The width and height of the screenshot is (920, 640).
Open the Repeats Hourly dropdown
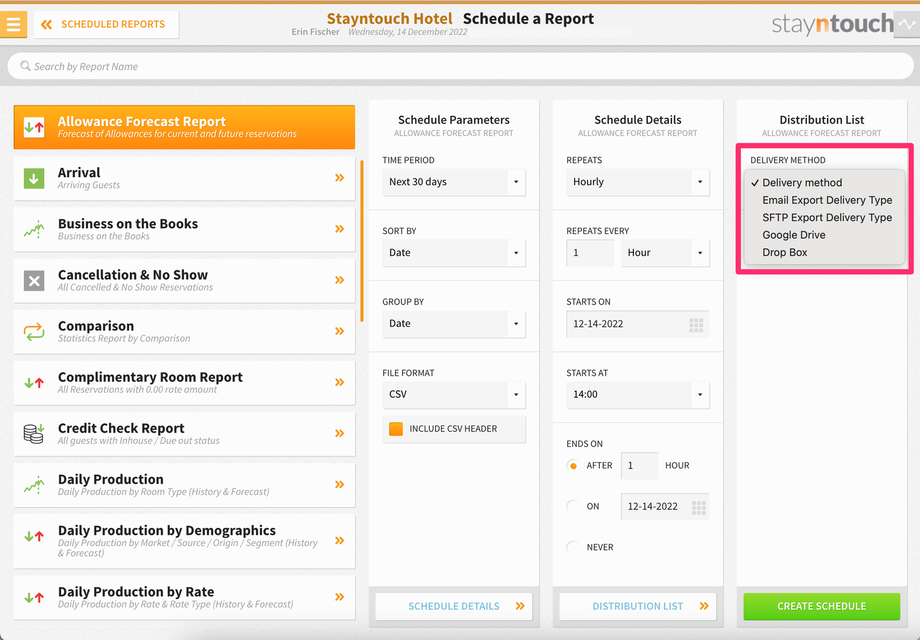[638, 182]
